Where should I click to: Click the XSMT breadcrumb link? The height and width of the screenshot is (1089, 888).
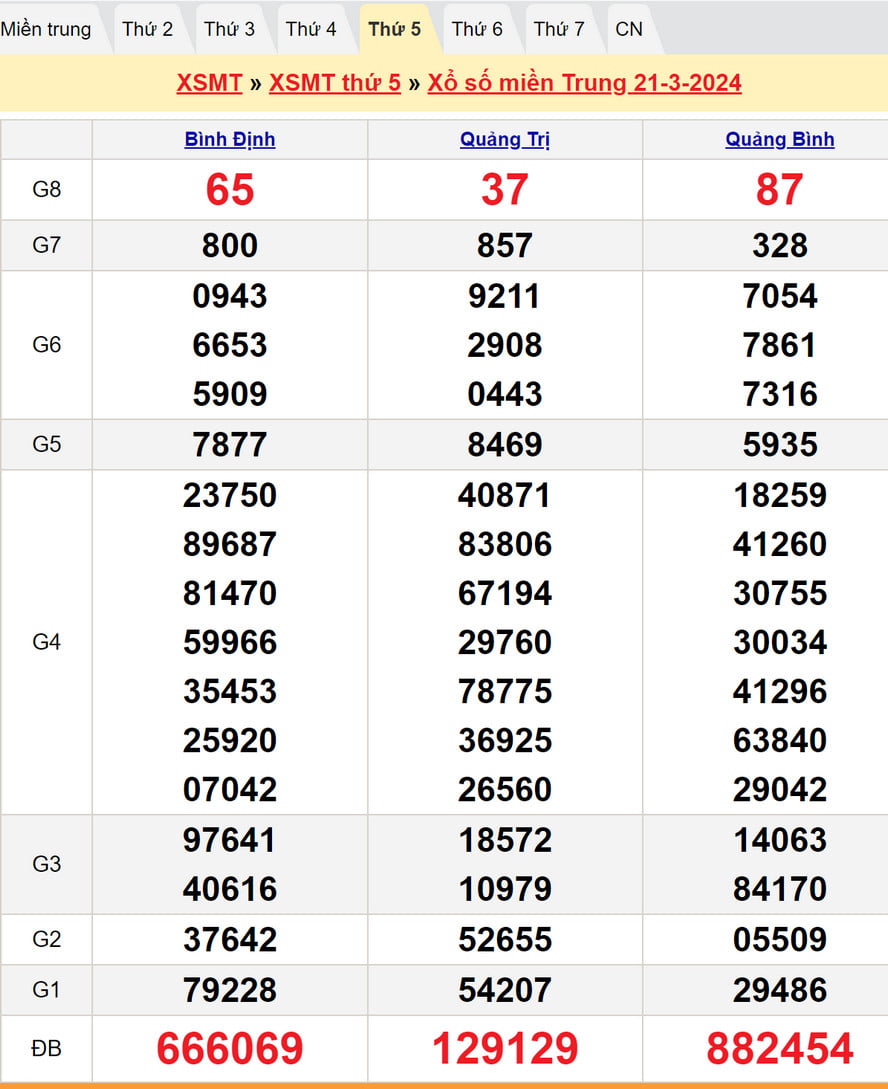(x=209, y=83)
